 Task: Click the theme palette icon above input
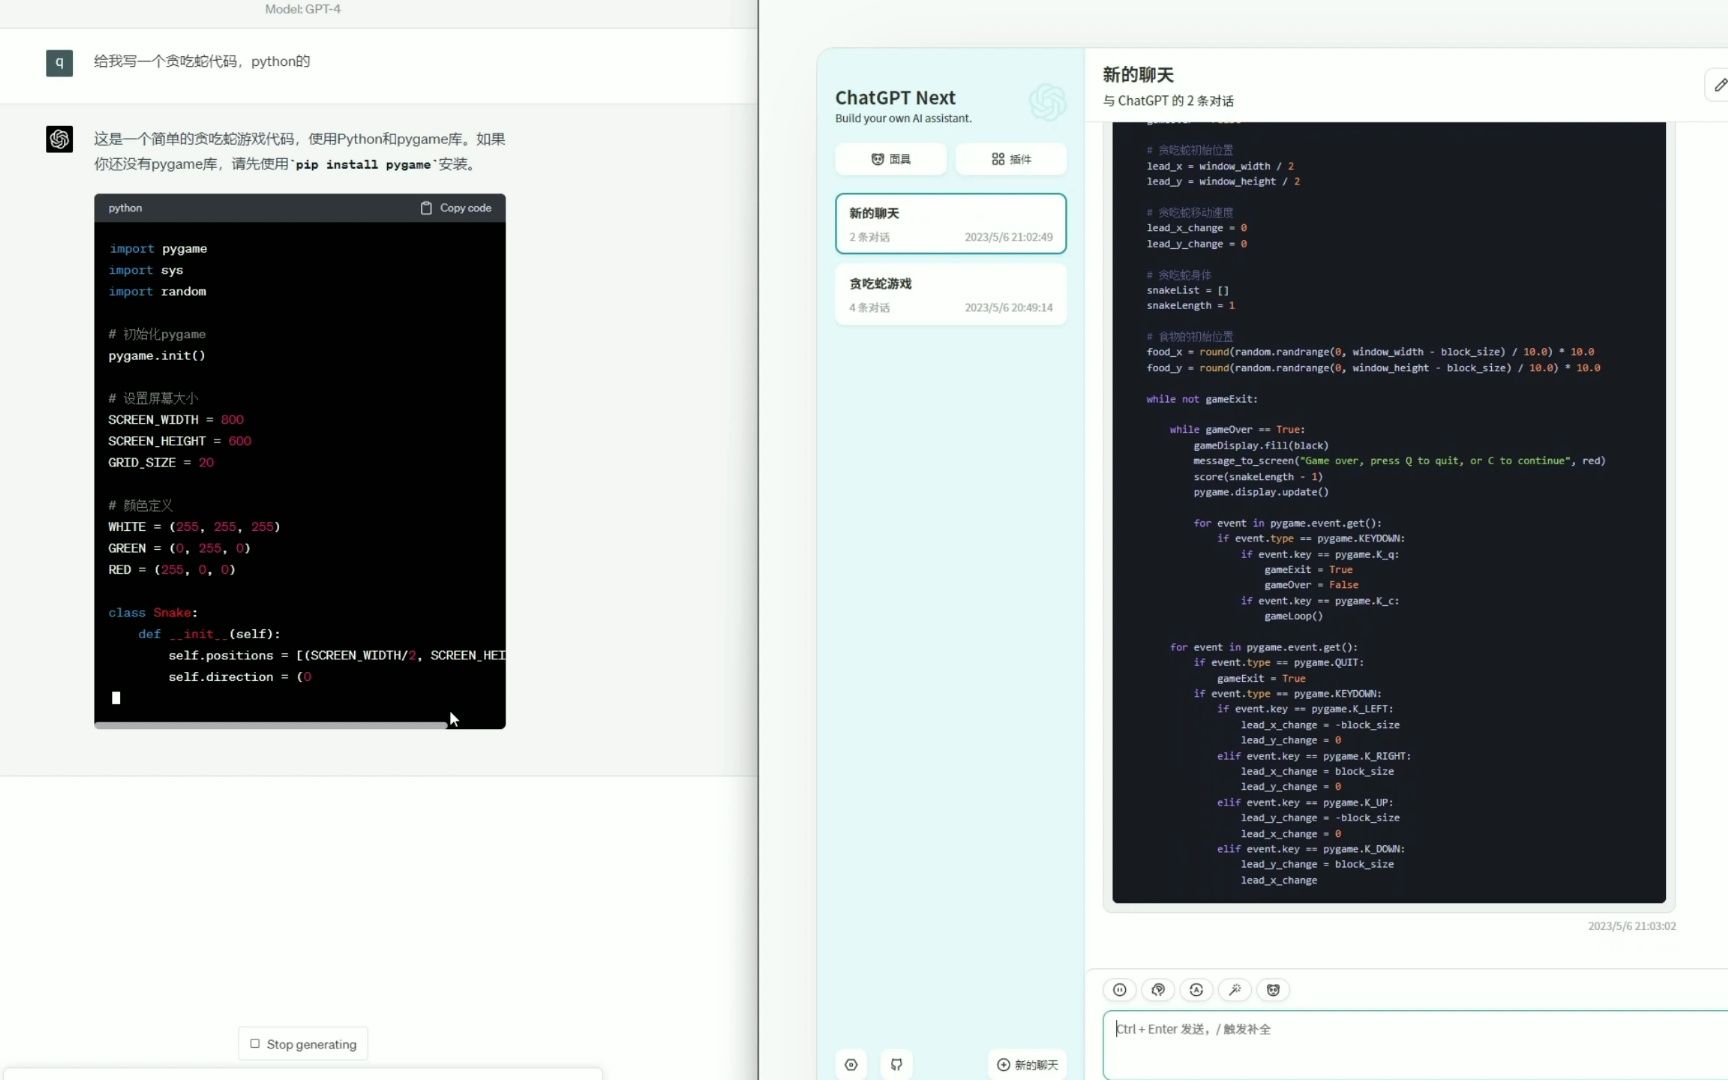click(1158, 990)
